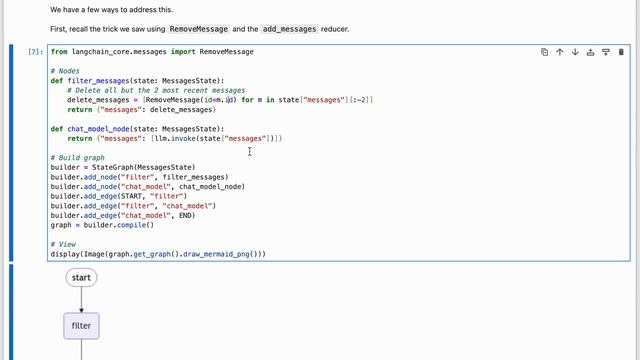Click the add_edge("chat_model", END) line
Screen dimensions: 640x360
[x=123, y=216]
